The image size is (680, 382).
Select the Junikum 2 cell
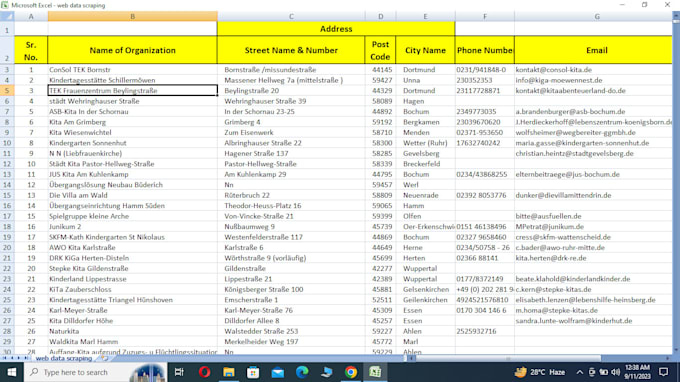[x=132, y=226]
